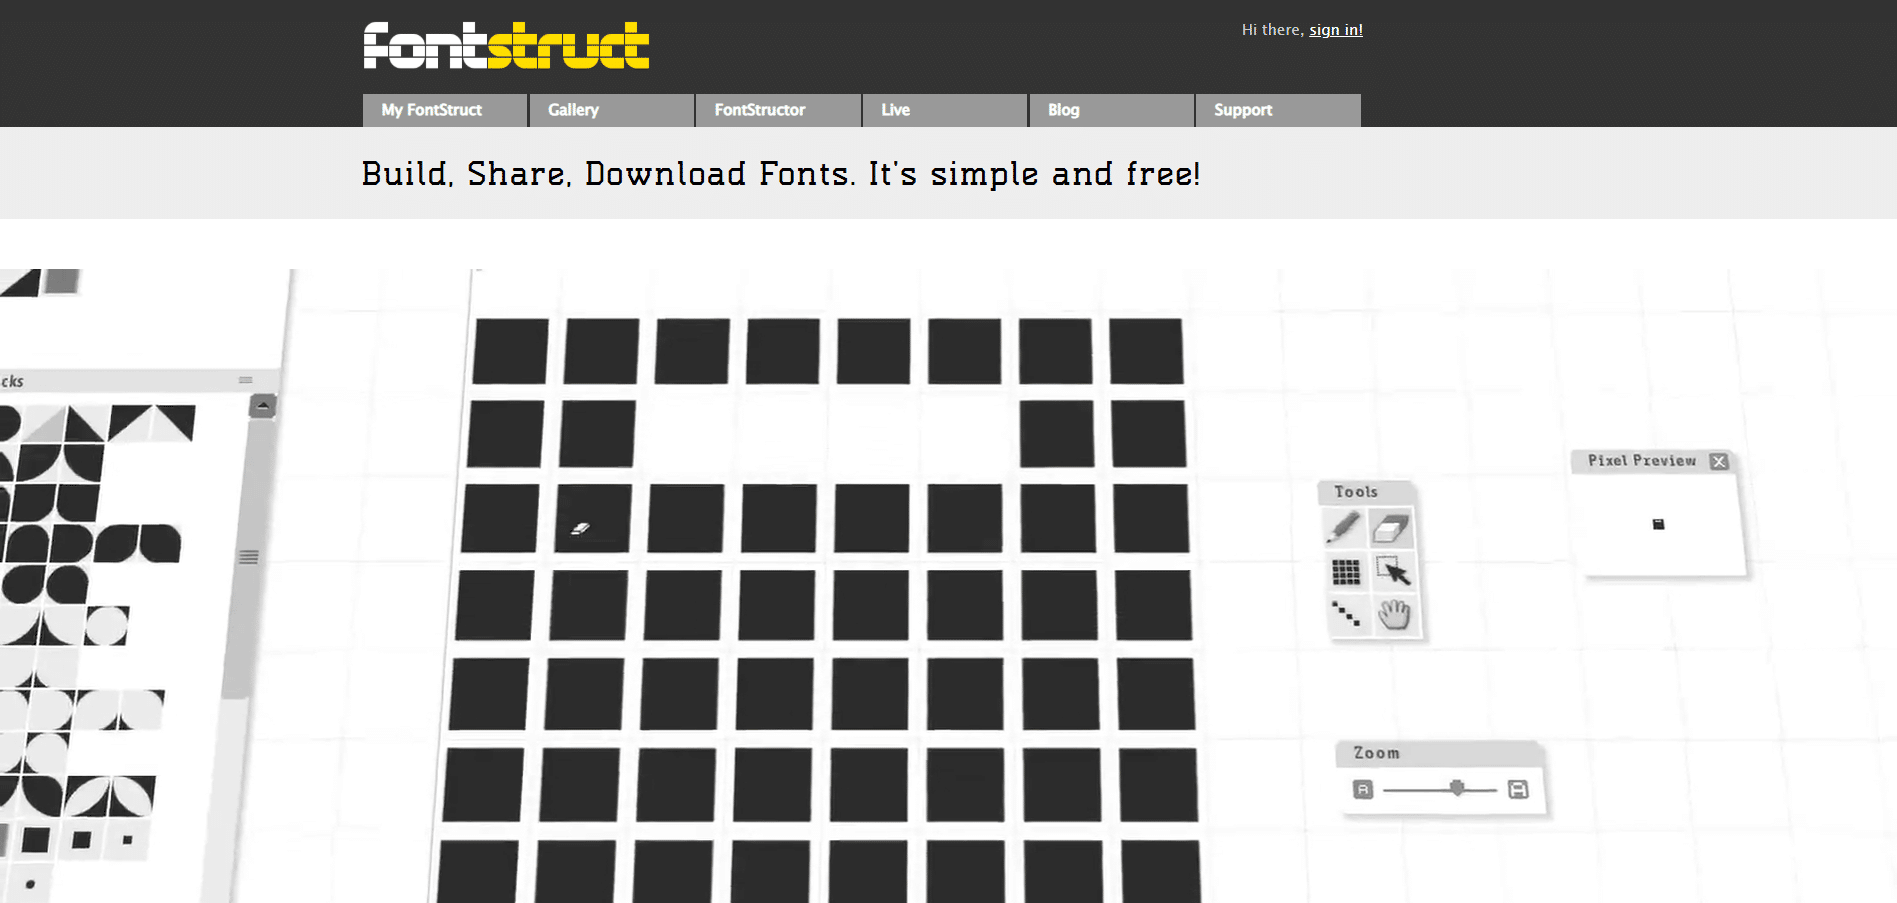Open the Bricks panel options grip
Image resolution: width=1897 pixels, height=903 pixels.
click(x=246, y=379)
